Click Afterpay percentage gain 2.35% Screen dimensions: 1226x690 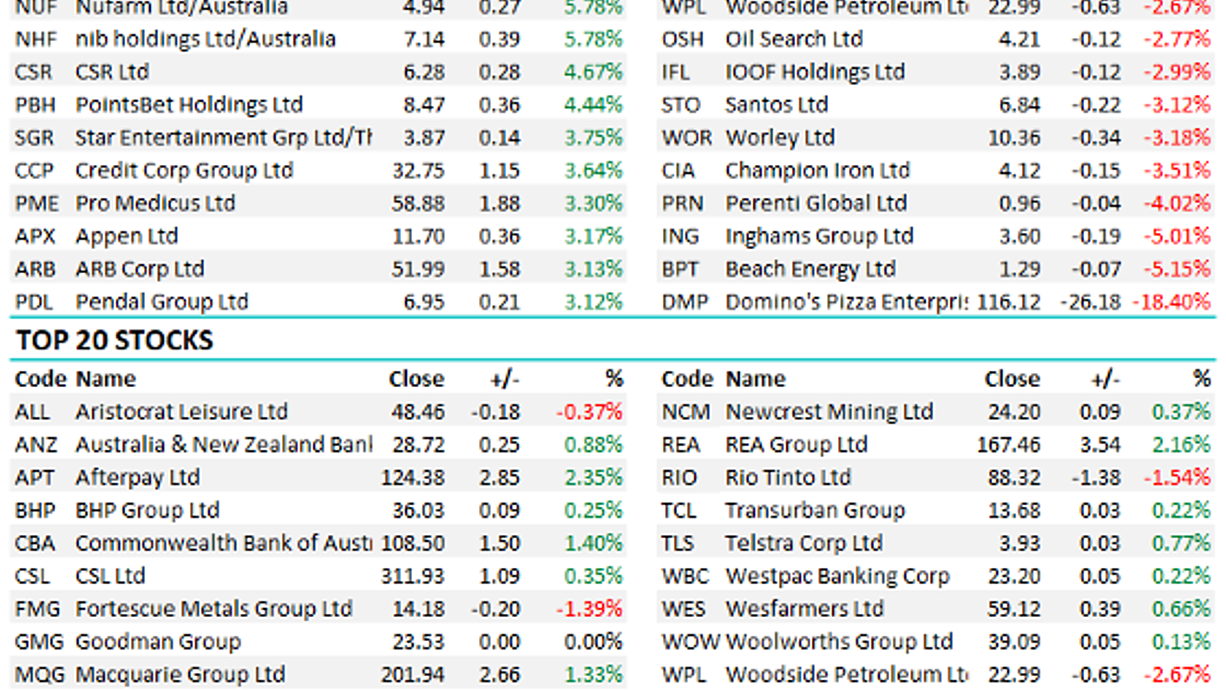click(593, 479)
